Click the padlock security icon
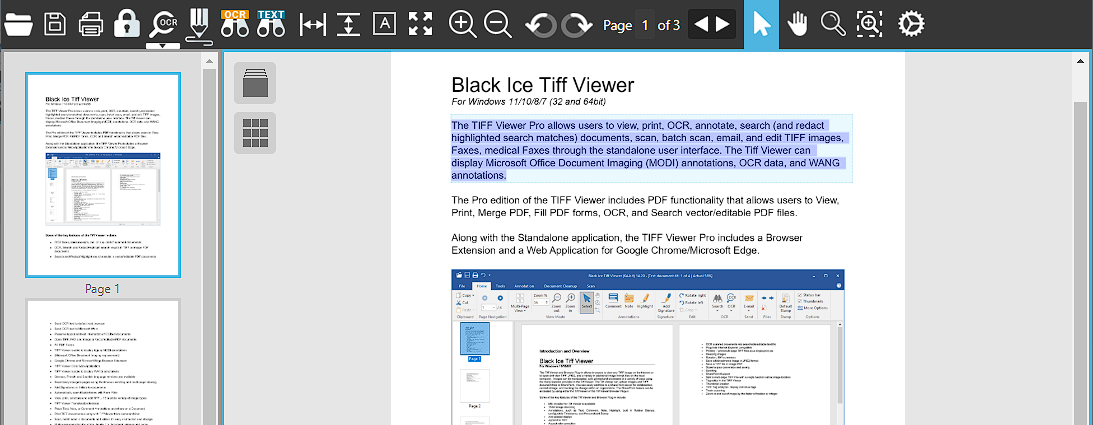Viewport: 1093px width, 425px height. tap(126, 24)
